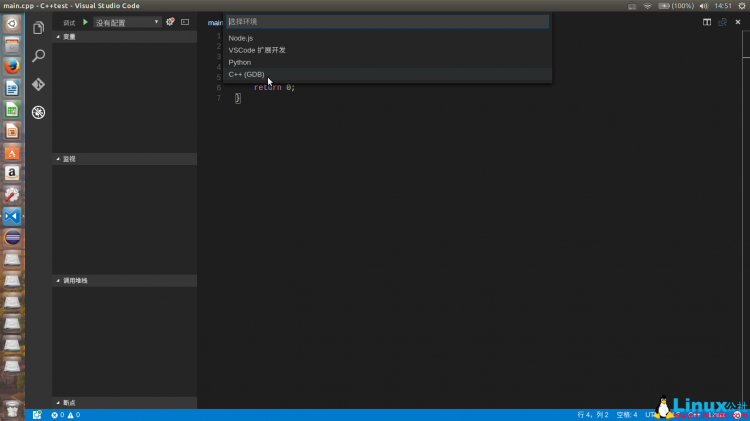This screenshot has width=750, height=421.
Task: Collapse the 变量 (Variables) section
Action: click(124, 37)
